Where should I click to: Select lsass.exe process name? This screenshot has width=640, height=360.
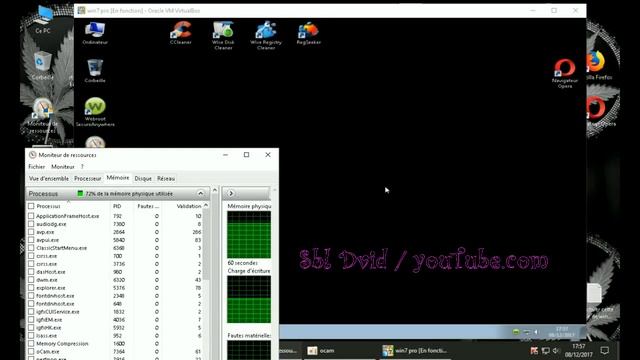click(47, 336)
